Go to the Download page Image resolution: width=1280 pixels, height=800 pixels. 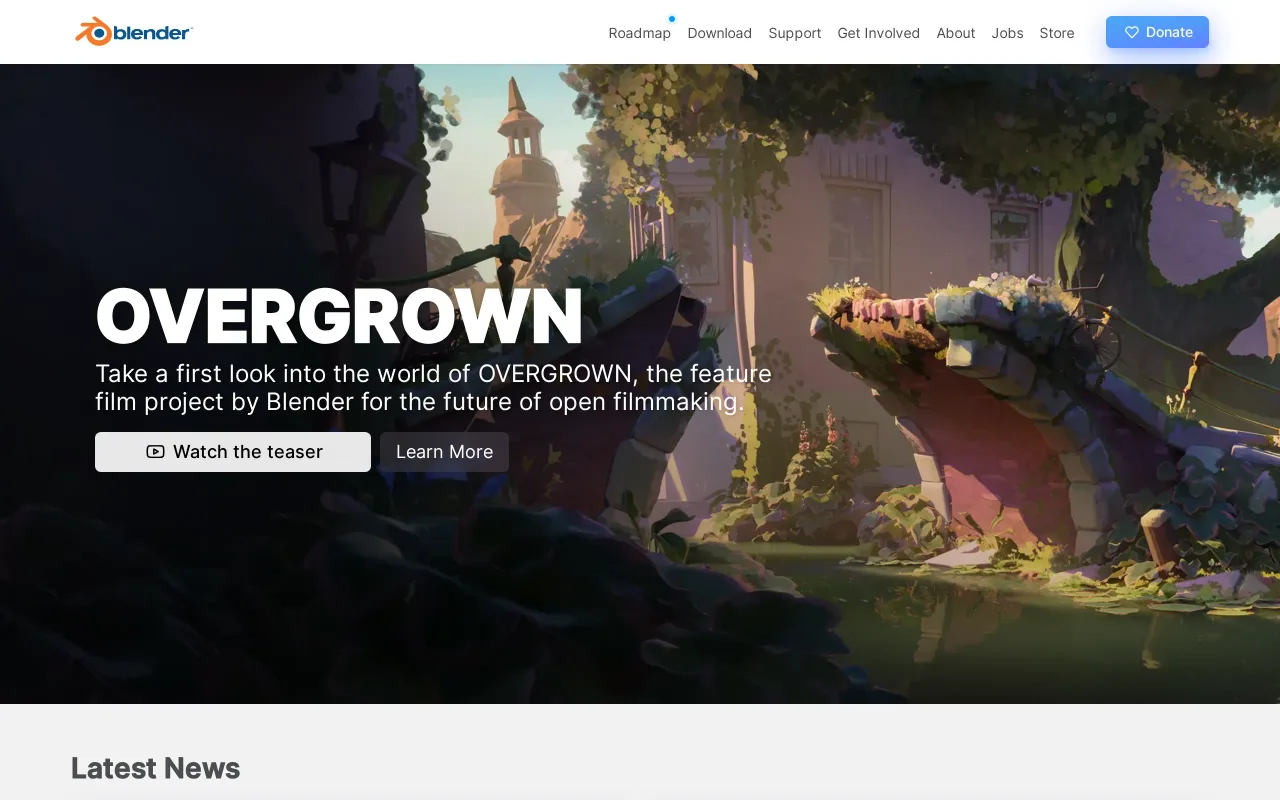click(719, 33)
